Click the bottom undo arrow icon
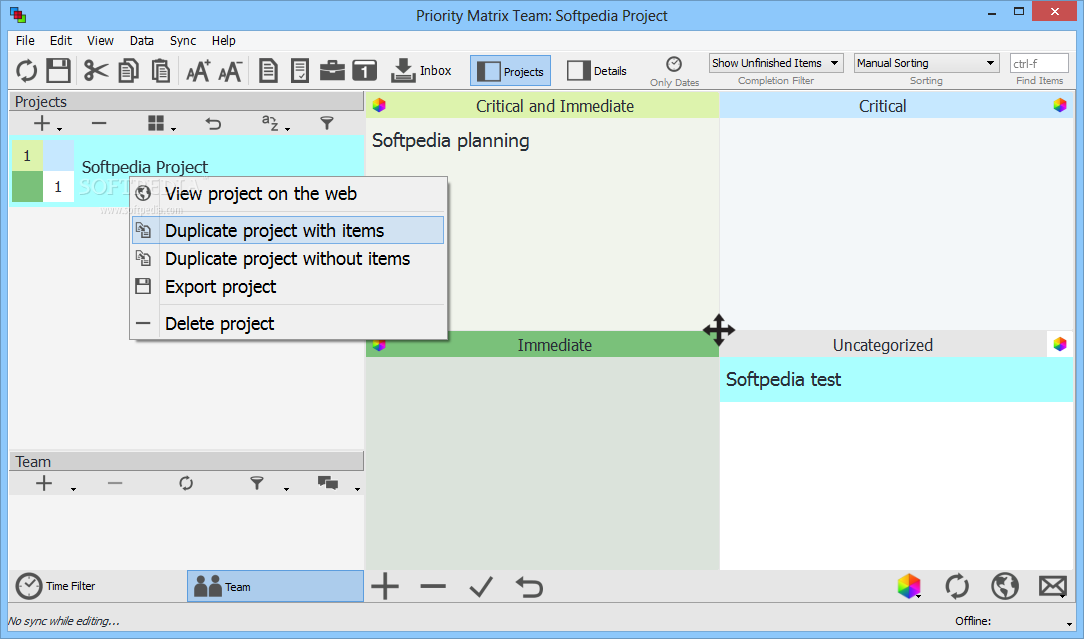 (530, 586)
